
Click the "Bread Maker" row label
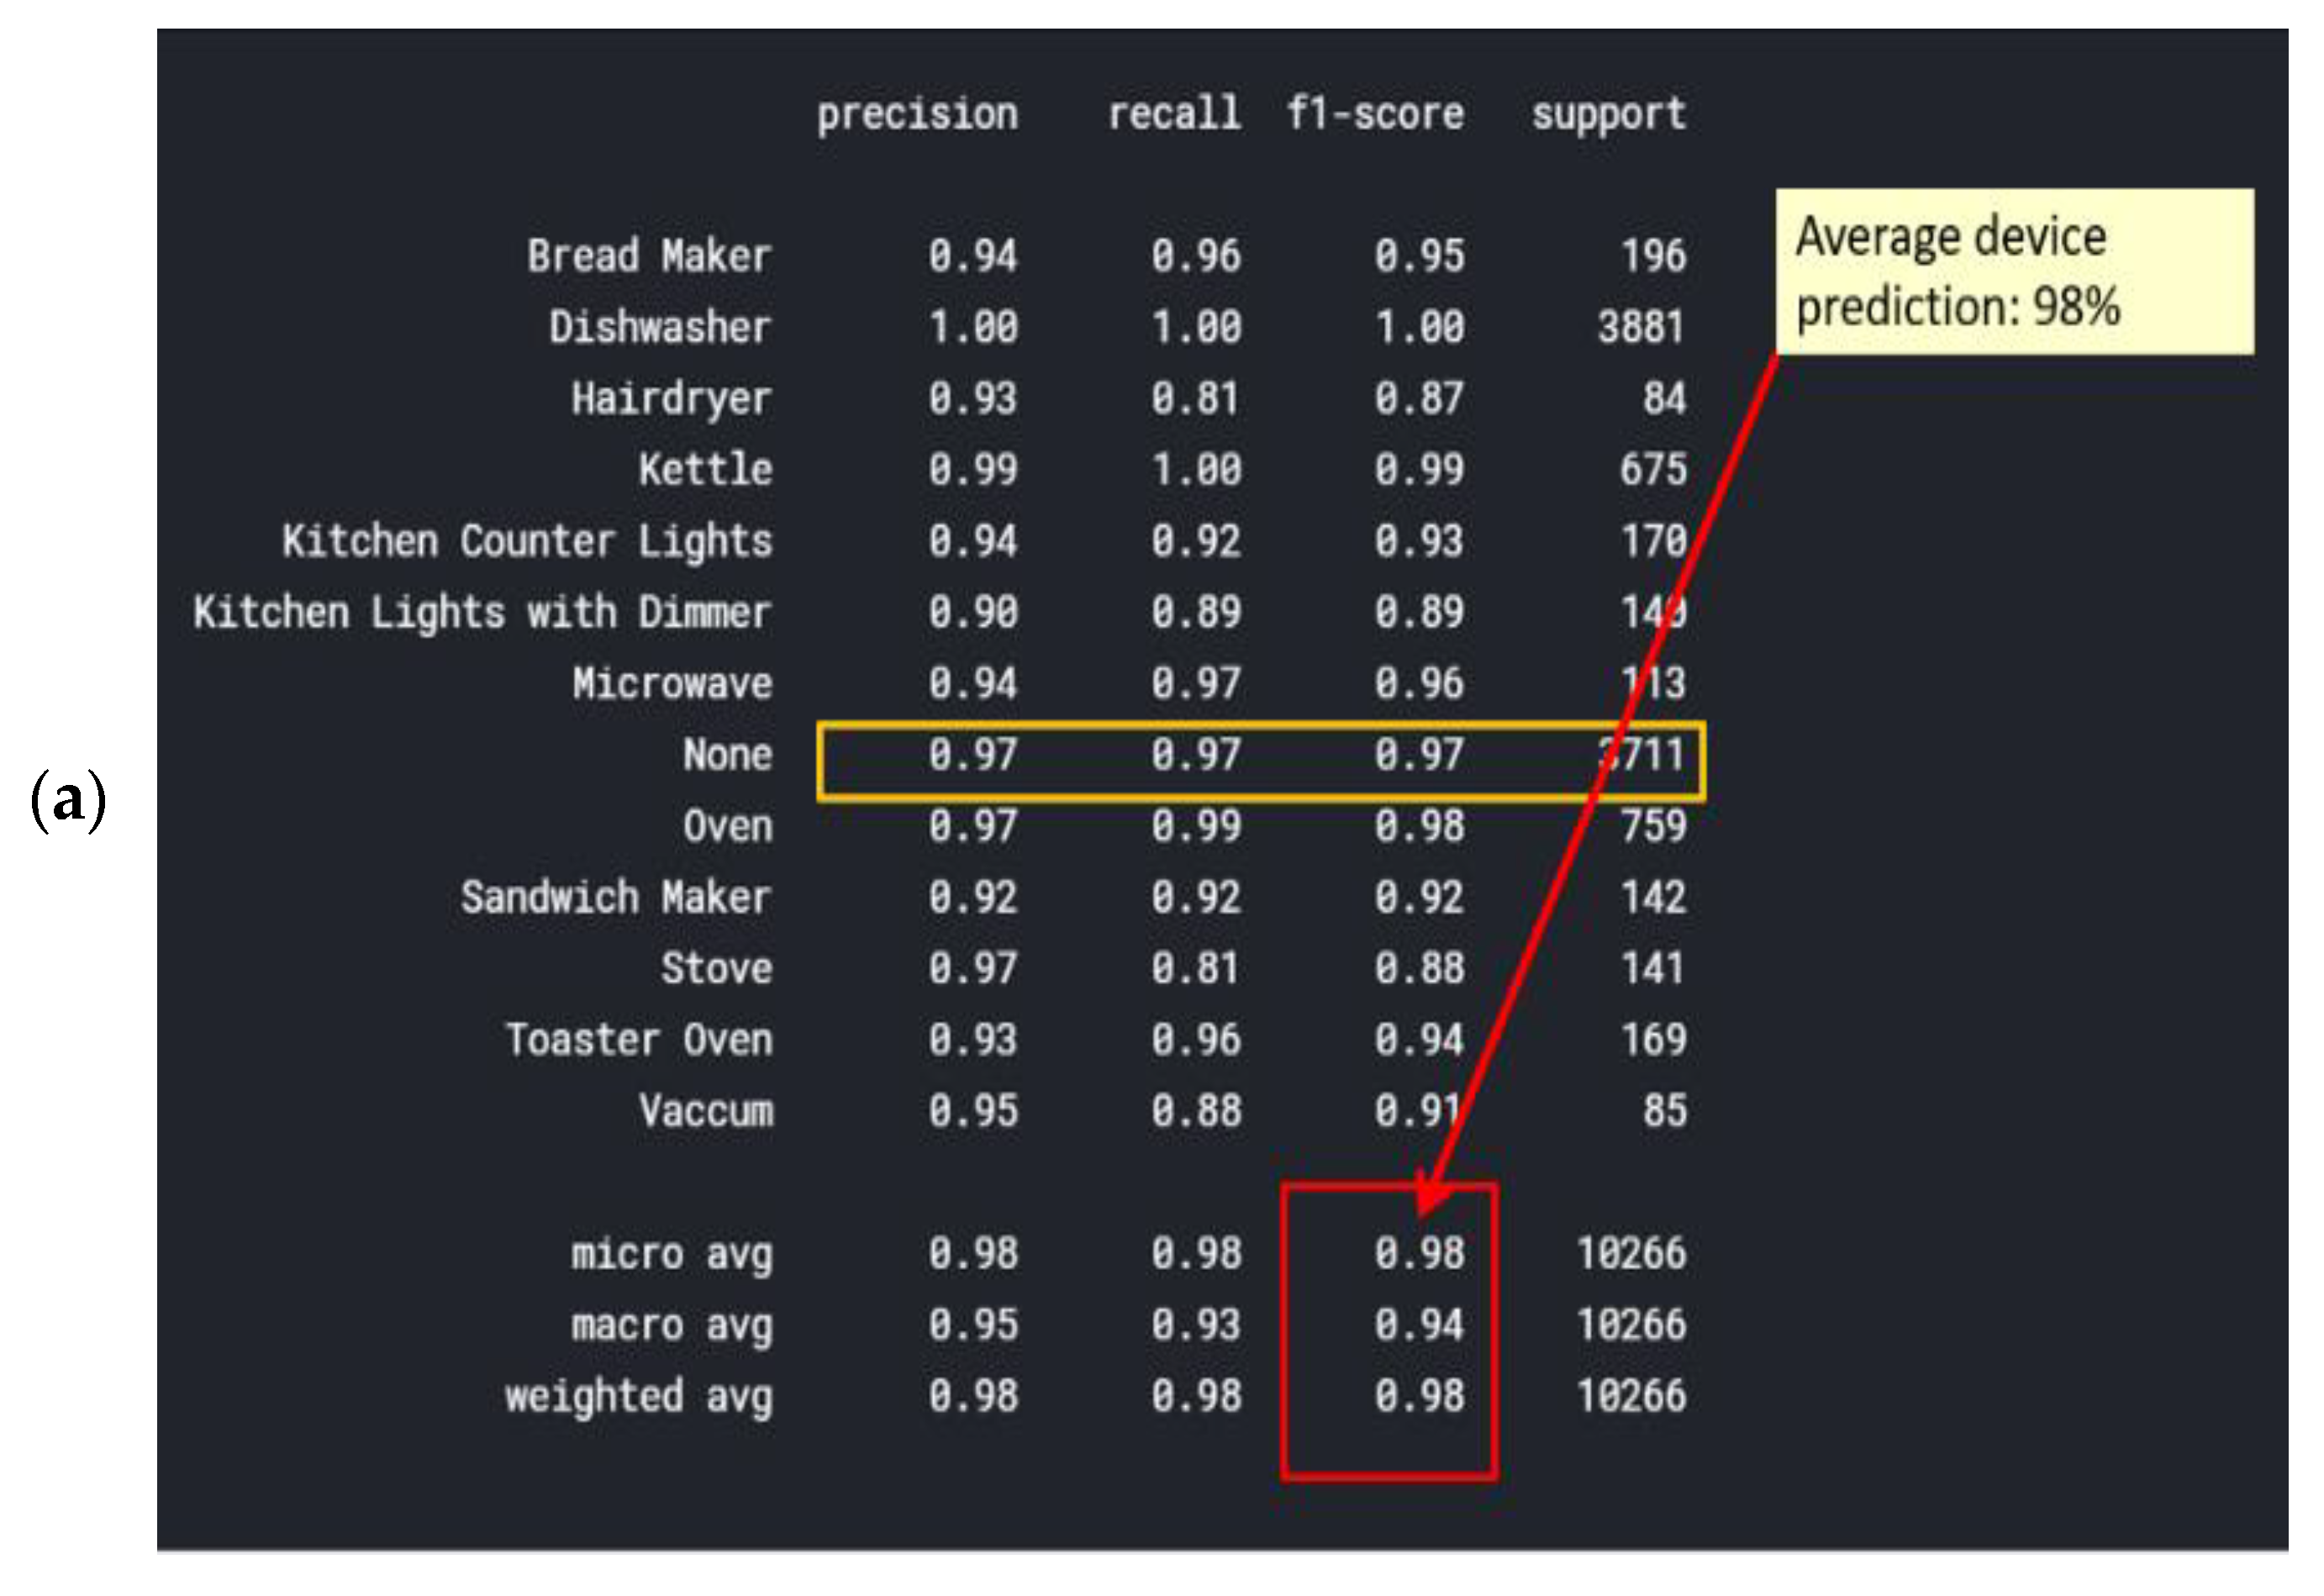[649, 256]
